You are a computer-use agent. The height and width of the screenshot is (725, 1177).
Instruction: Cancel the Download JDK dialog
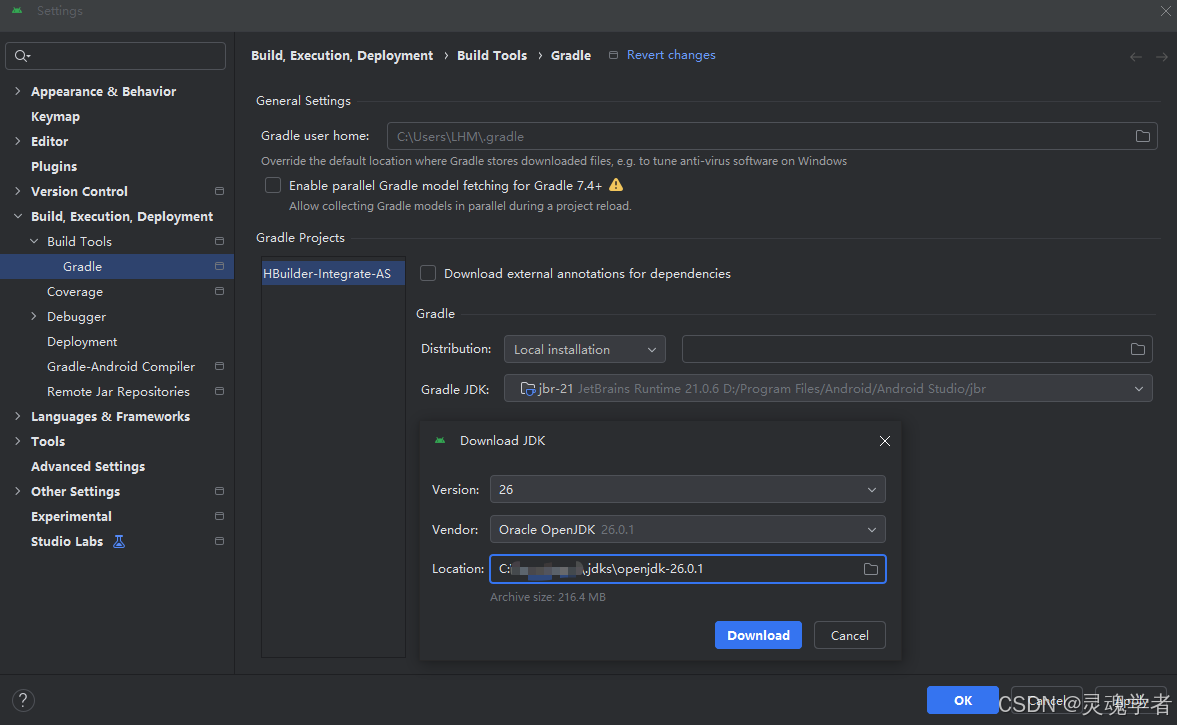click(850, 635)
